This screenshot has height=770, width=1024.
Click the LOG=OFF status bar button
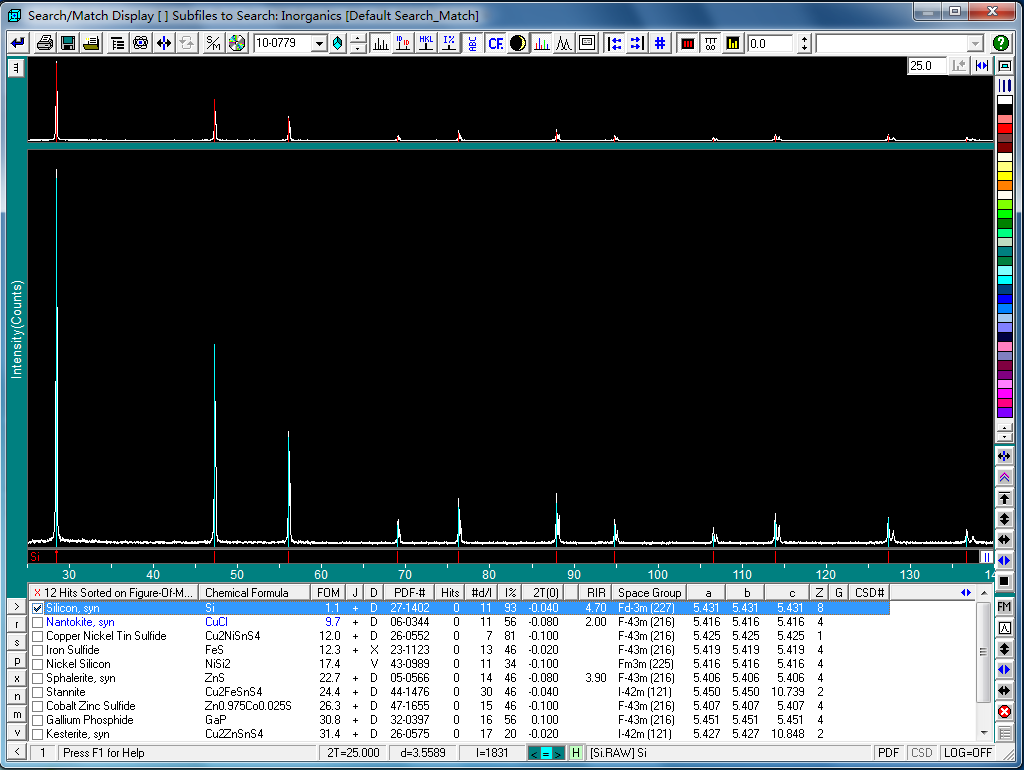967,753
